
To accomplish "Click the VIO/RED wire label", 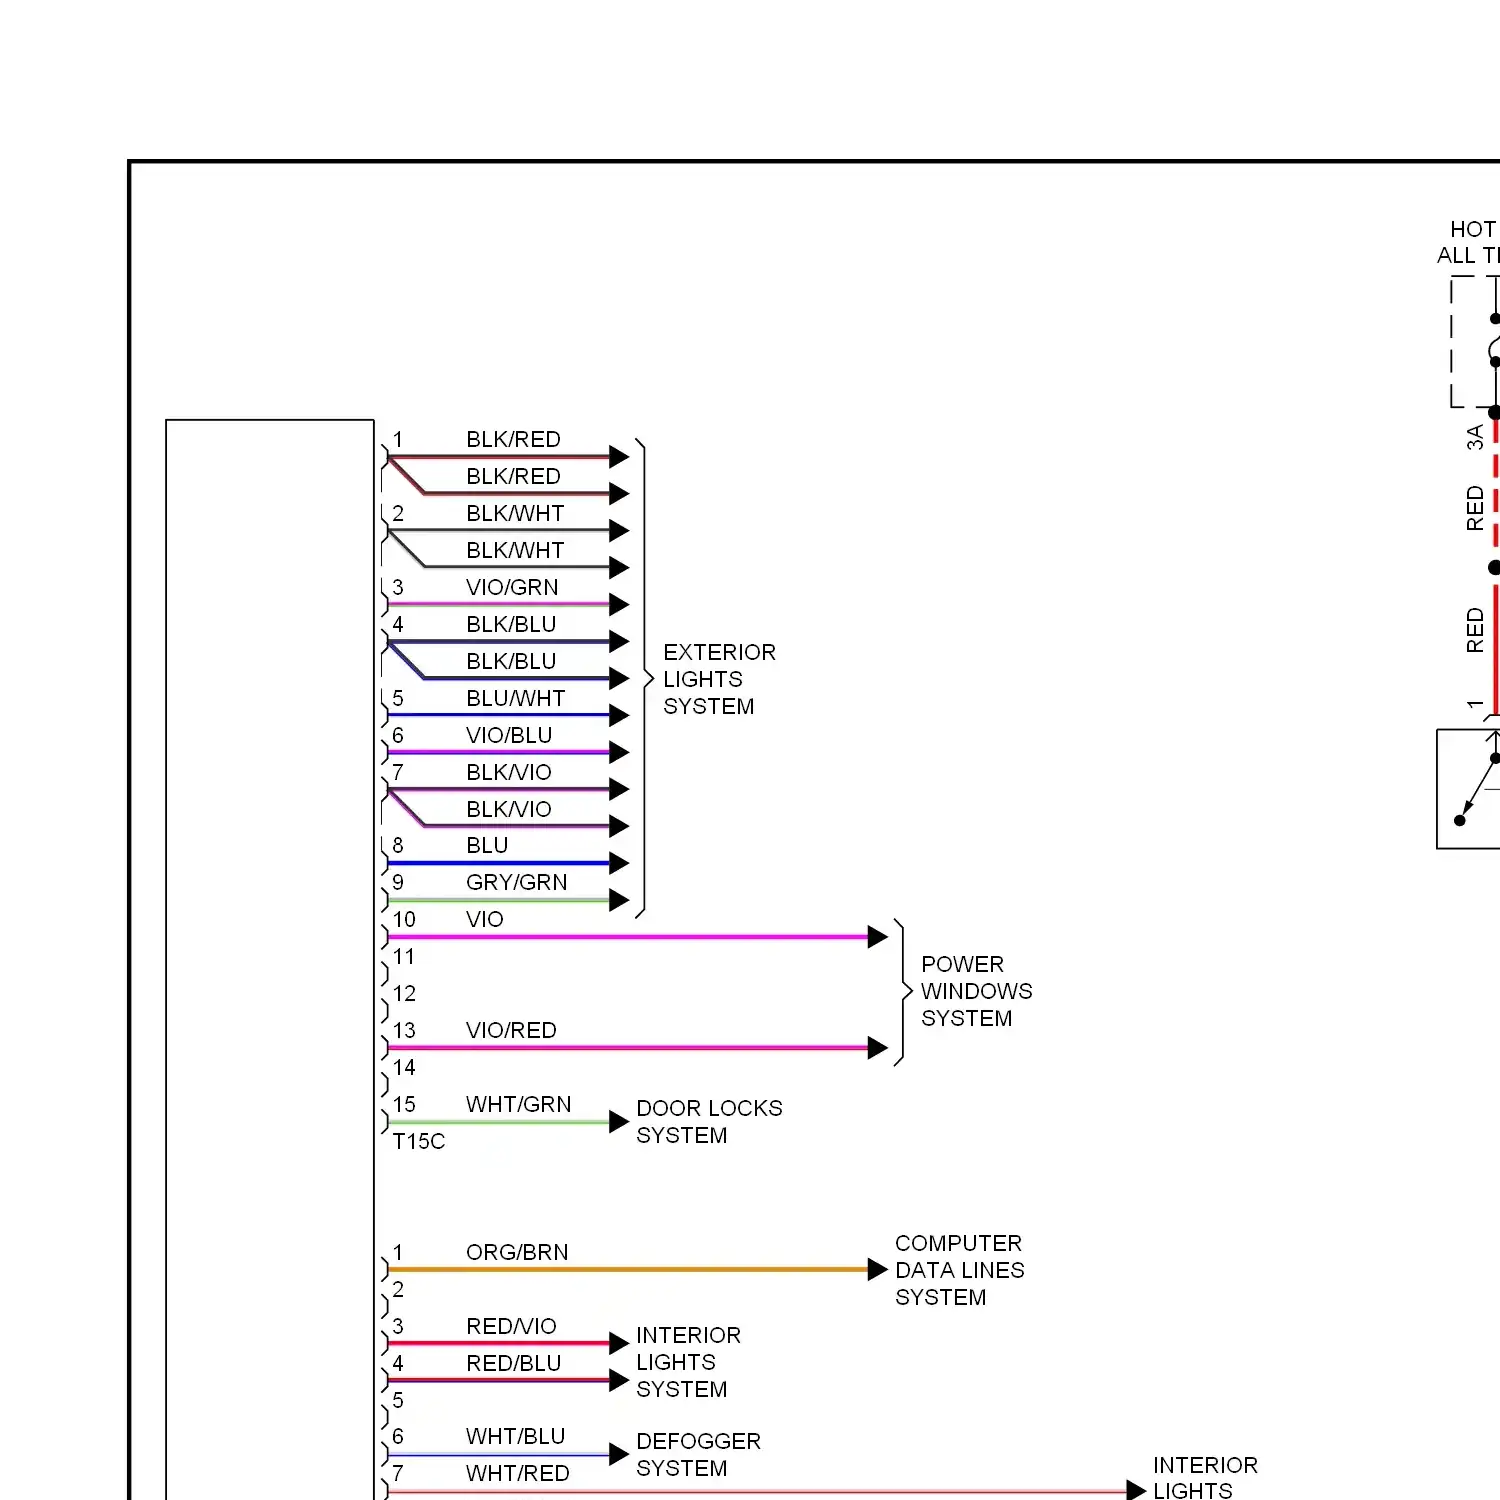I will 511,1030.
